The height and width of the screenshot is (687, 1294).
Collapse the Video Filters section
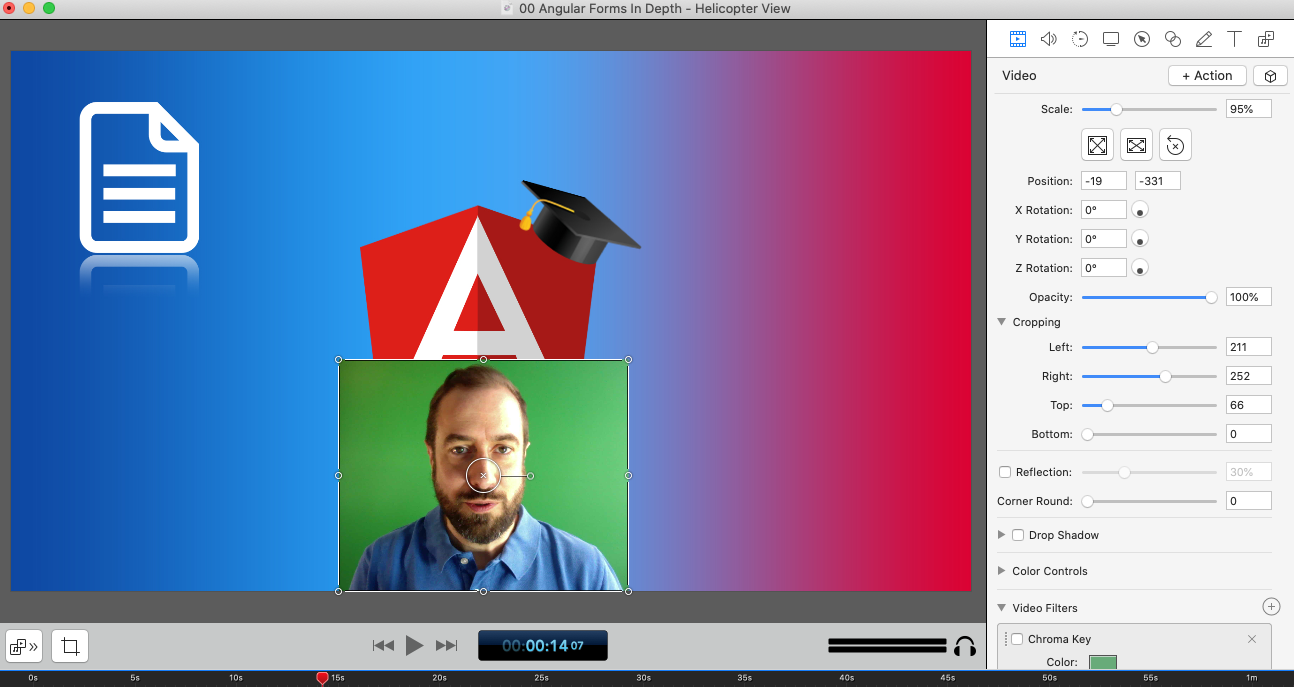(x=1002, y=607)
